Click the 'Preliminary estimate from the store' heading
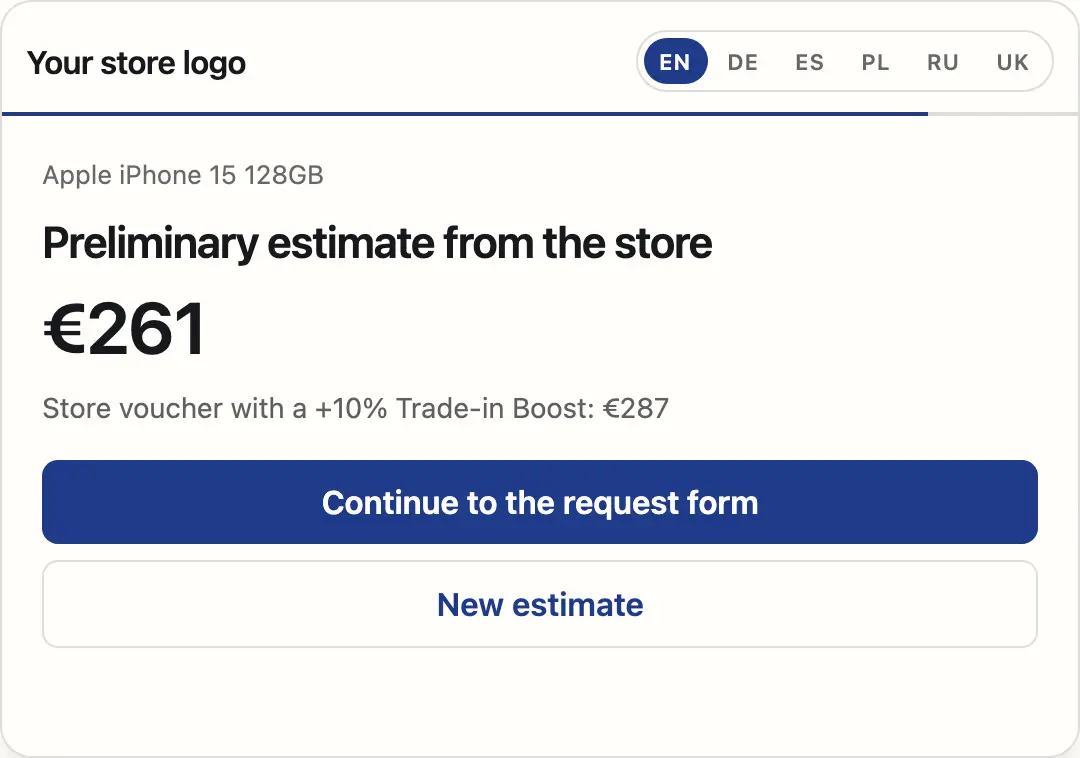Viewport: 1080px width, 758px height. [x=377, y=244]
